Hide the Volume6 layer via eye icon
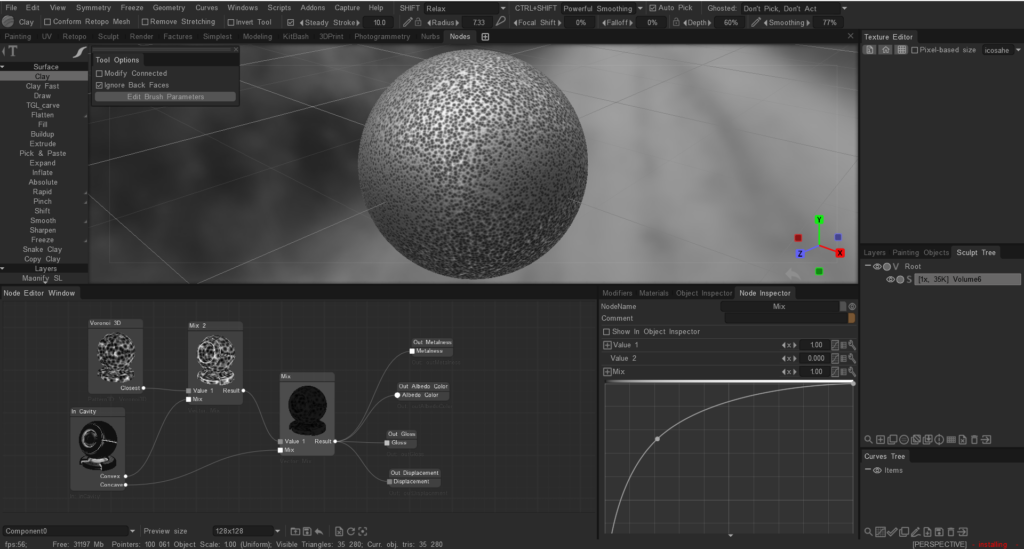This screenshot has width=1024, height=549. 890,280
